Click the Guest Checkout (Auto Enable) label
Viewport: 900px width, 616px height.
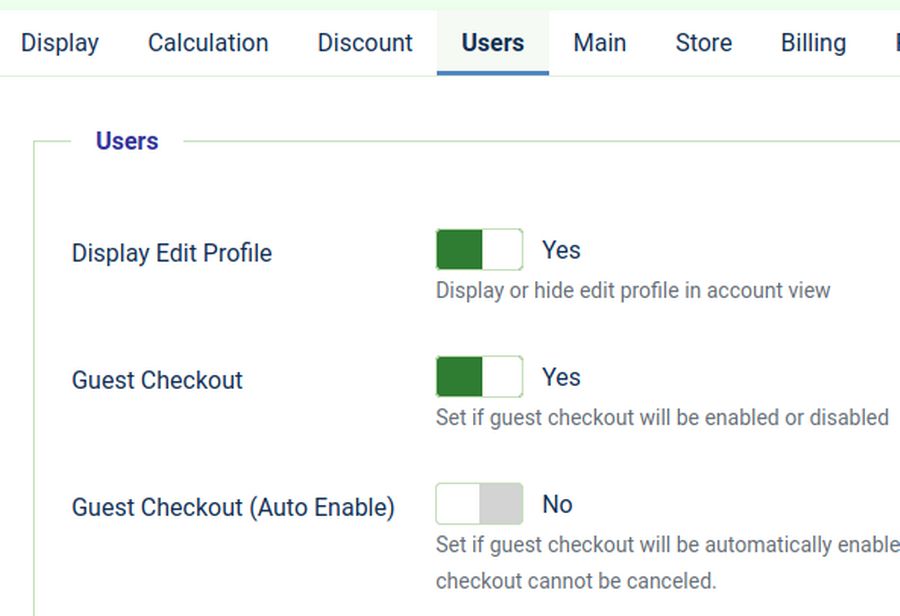(233, 507)
